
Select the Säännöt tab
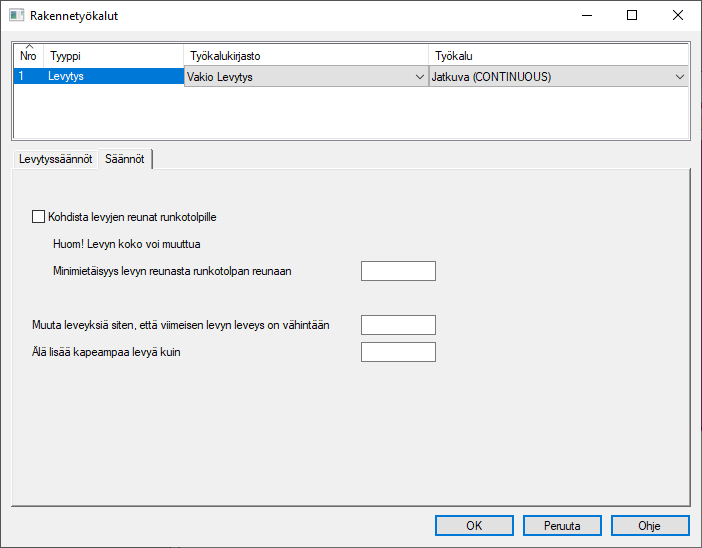click(125, 160)
